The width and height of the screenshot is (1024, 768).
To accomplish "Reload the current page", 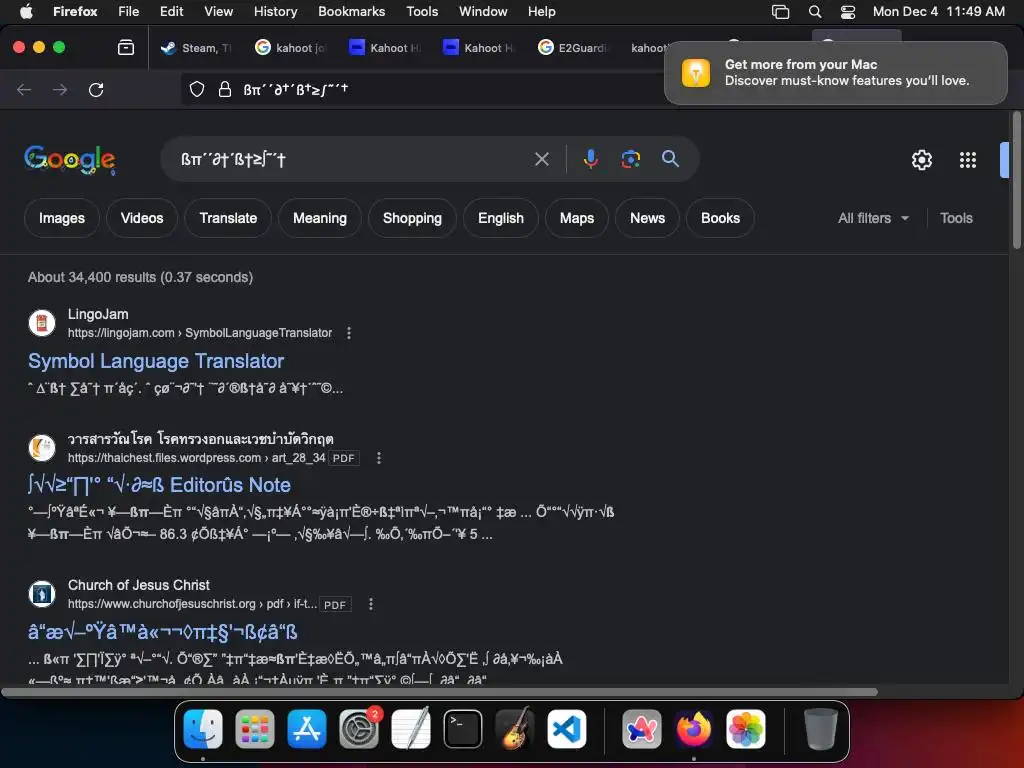I will tap(96, 89).
